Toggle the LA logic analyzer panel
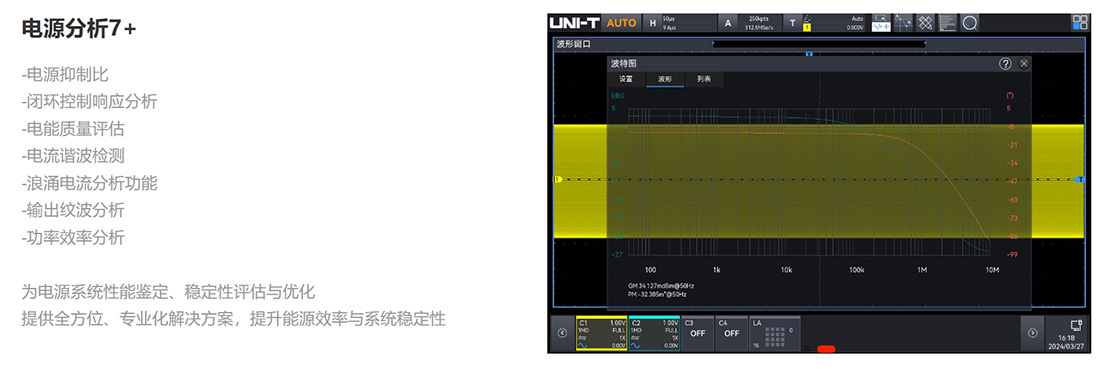 click(x=774, y=333)
